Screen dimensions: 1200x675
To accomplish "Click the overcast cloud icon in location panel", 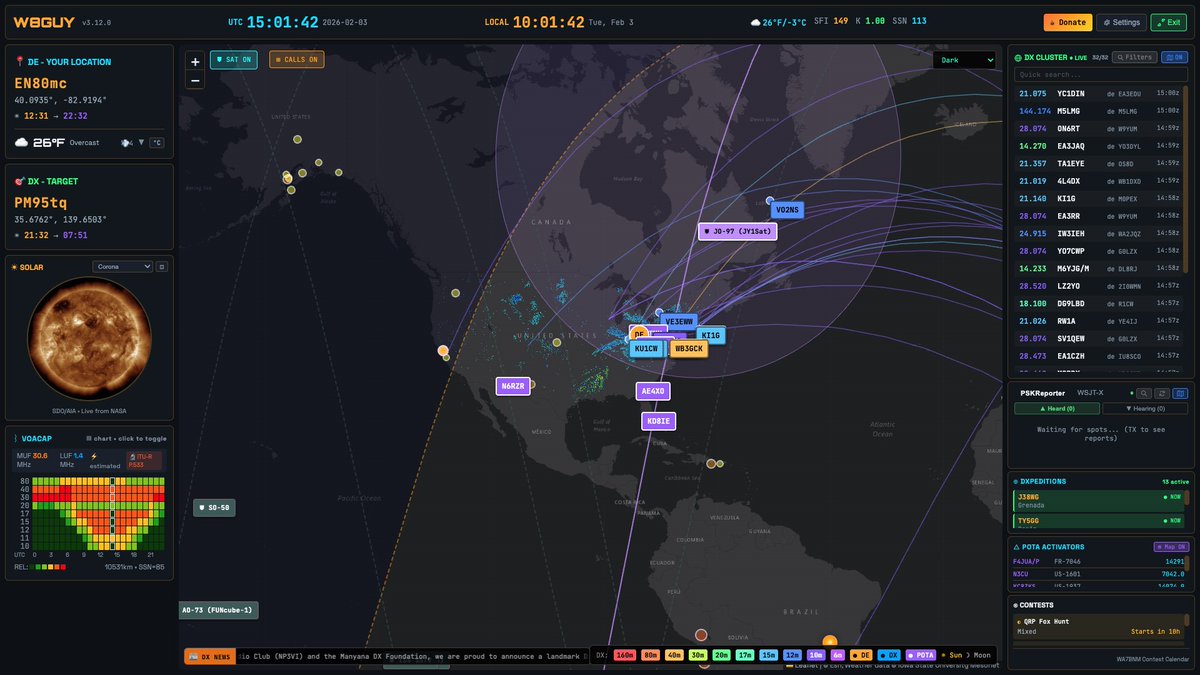I will 21,142.
